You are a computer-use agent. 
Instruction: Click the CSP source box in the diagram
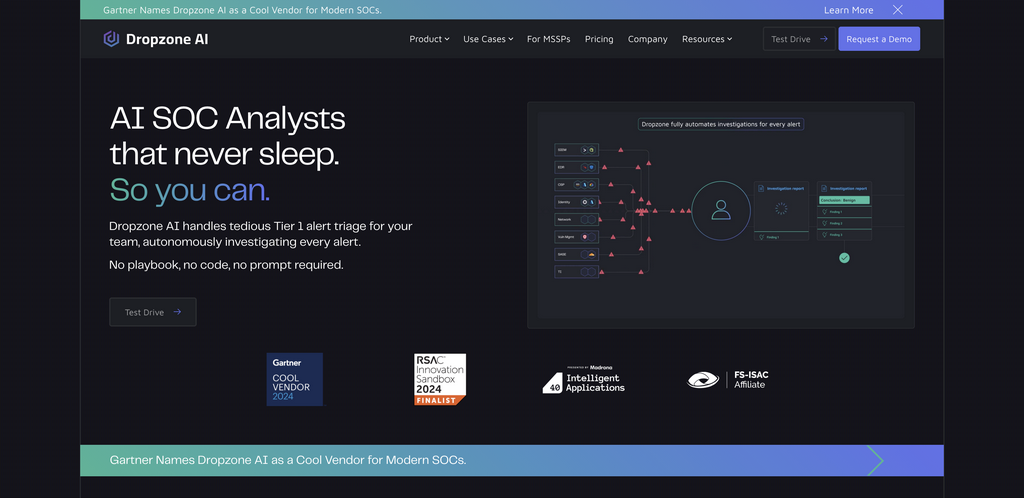(x=577, y=185)
